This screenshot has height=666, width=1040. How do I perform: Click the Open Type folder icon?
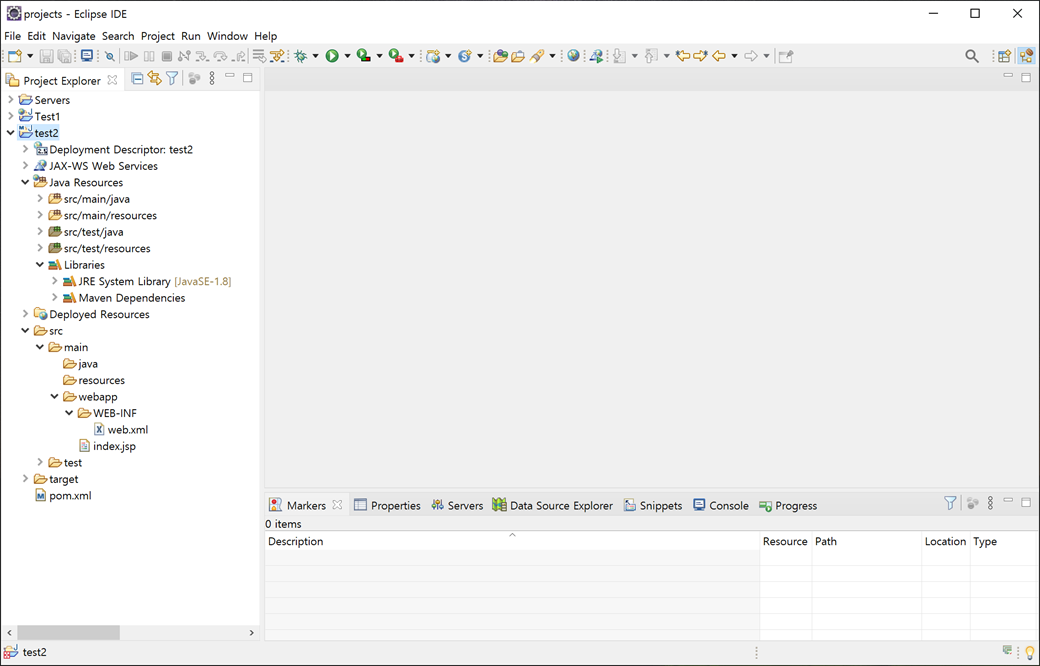click(x=500, y=56)
